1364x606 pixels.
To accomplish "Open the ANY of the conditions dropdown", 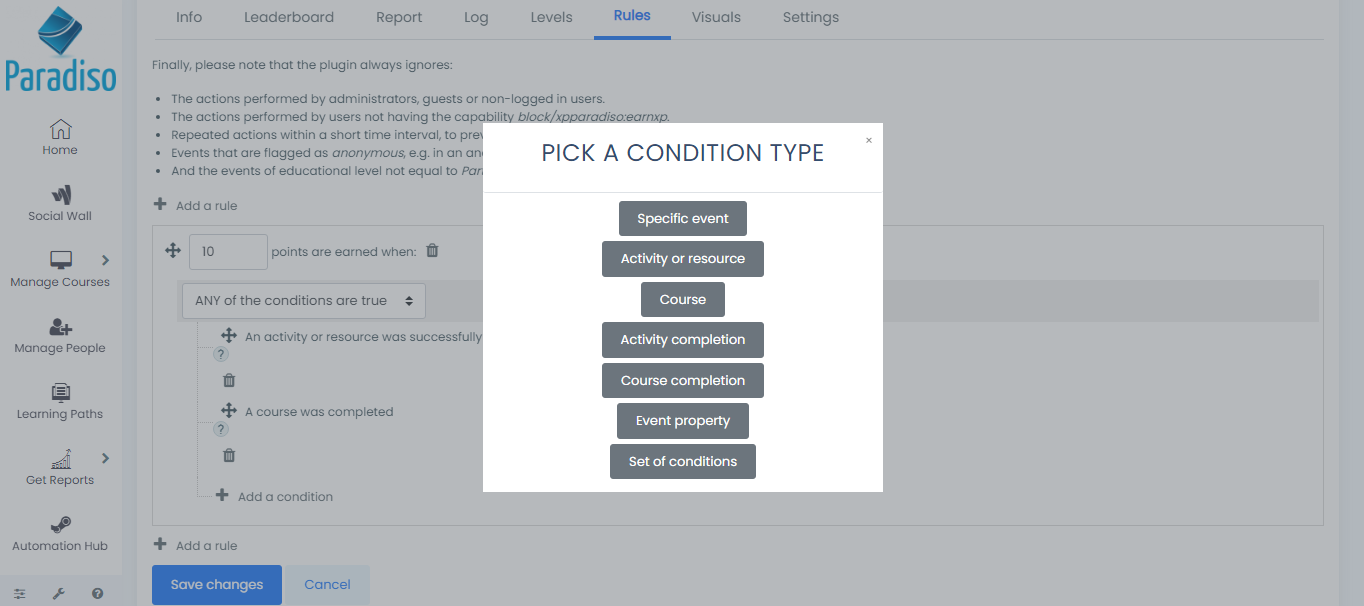I will click(x=304, y=300).
